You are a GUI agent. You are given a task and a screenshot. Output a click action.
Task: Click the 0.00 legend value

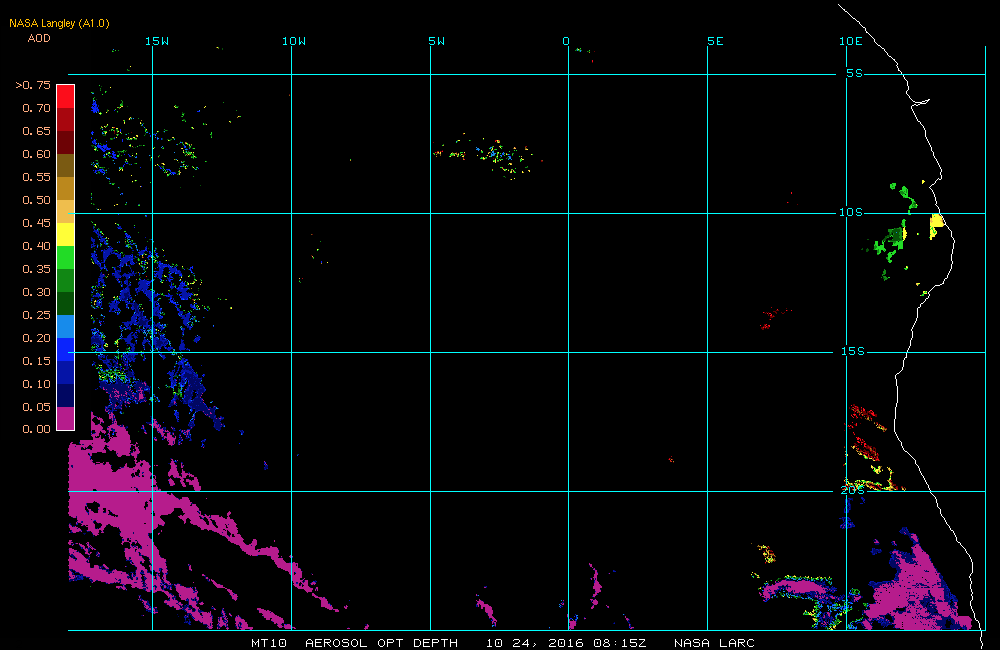point(36,429)
